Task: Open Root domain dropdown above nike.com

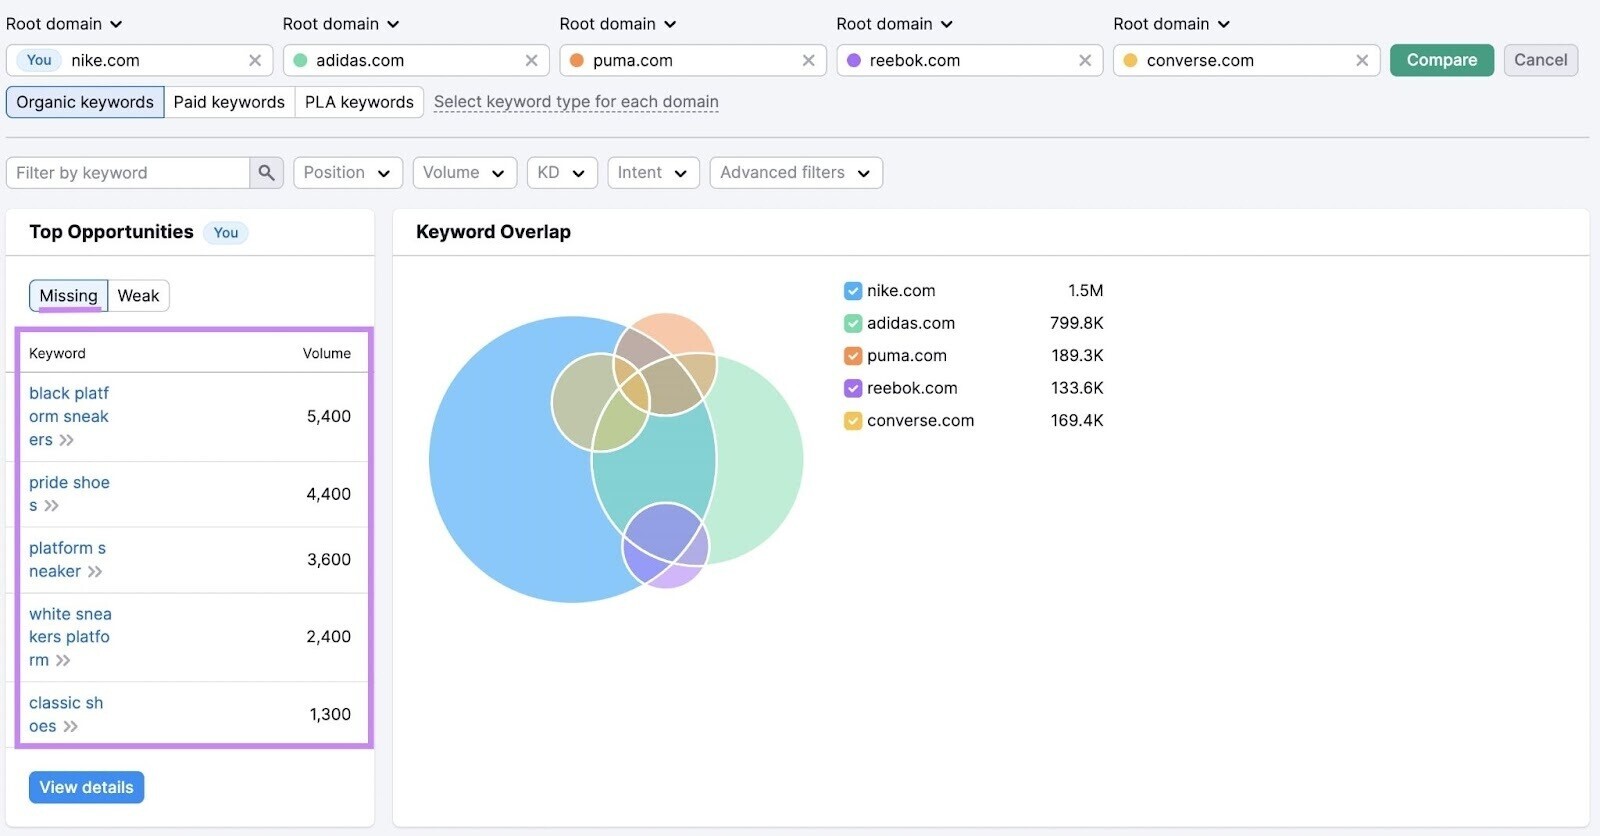Action: coord(64,24)
